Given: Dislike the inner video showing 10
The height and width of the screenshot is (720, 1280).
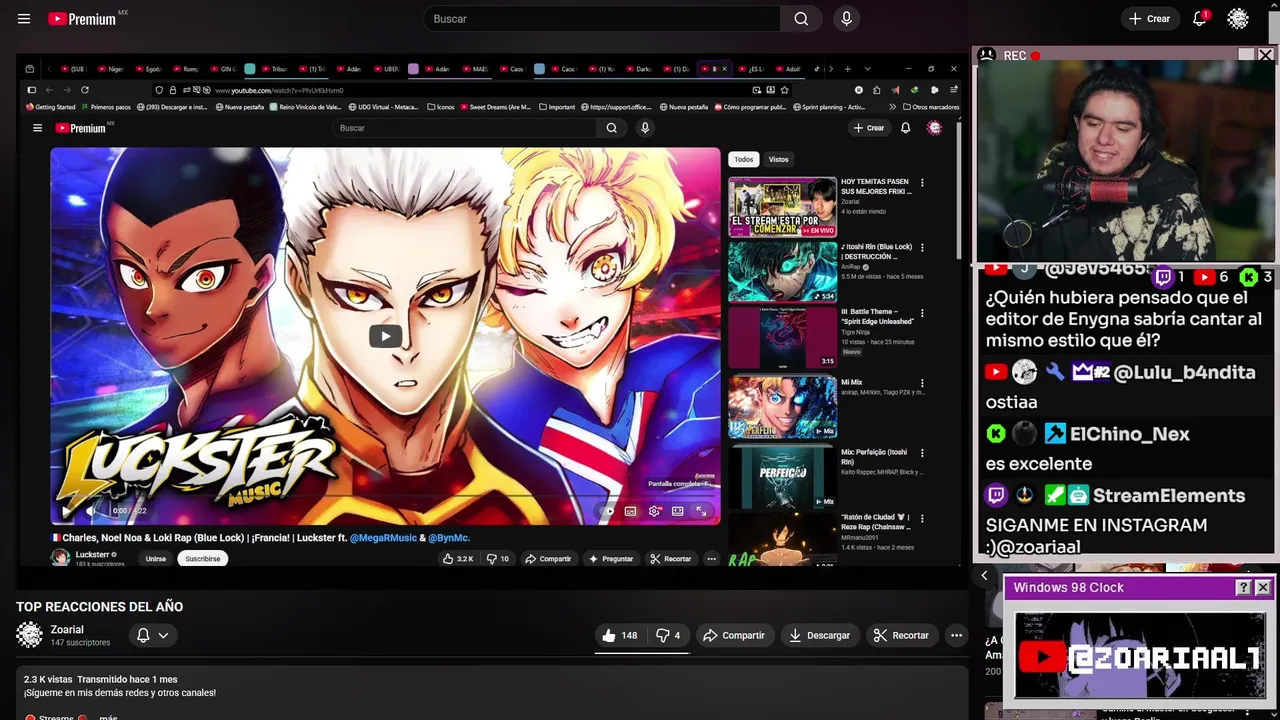Looking at the screenshot, I should coord(498,559).
